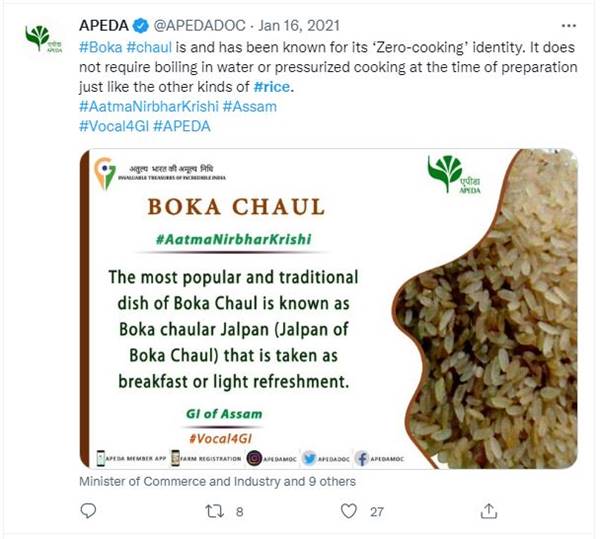Share the tweet via share icon

tap(489, 511)
